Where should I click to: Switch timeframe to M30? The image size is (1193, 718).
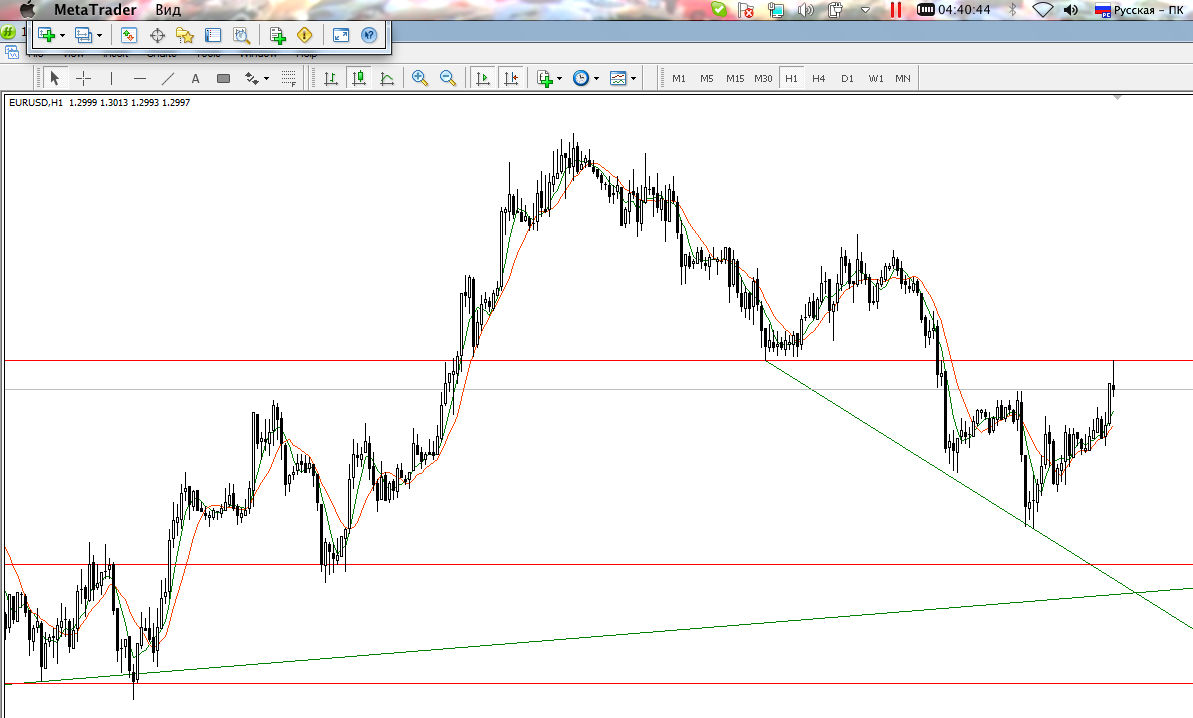click(763, 78)
